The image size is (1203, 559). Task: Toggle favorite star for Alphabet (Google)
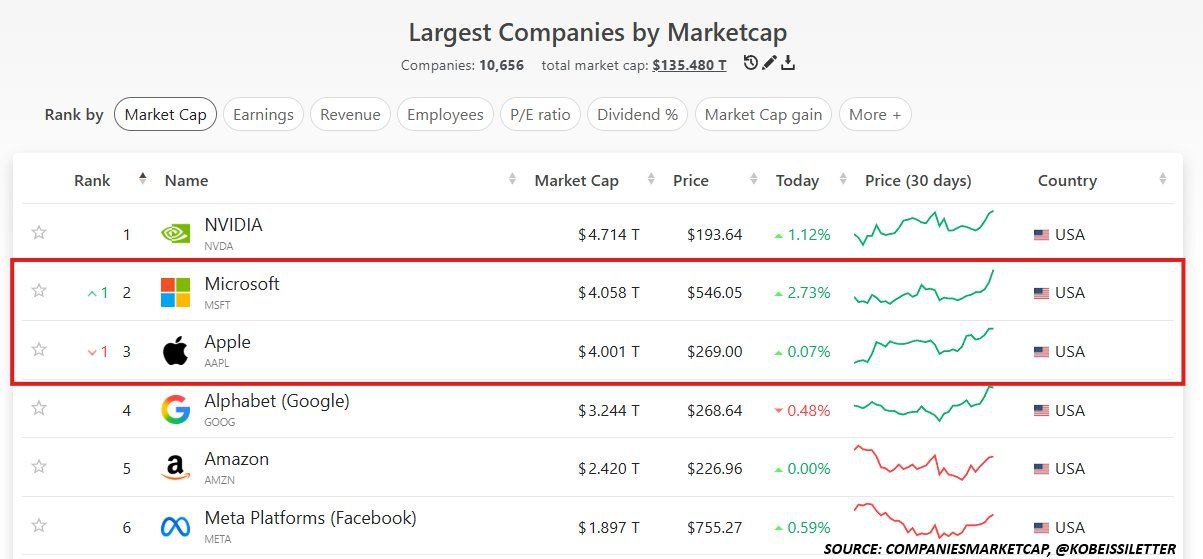tap(39, 408)
